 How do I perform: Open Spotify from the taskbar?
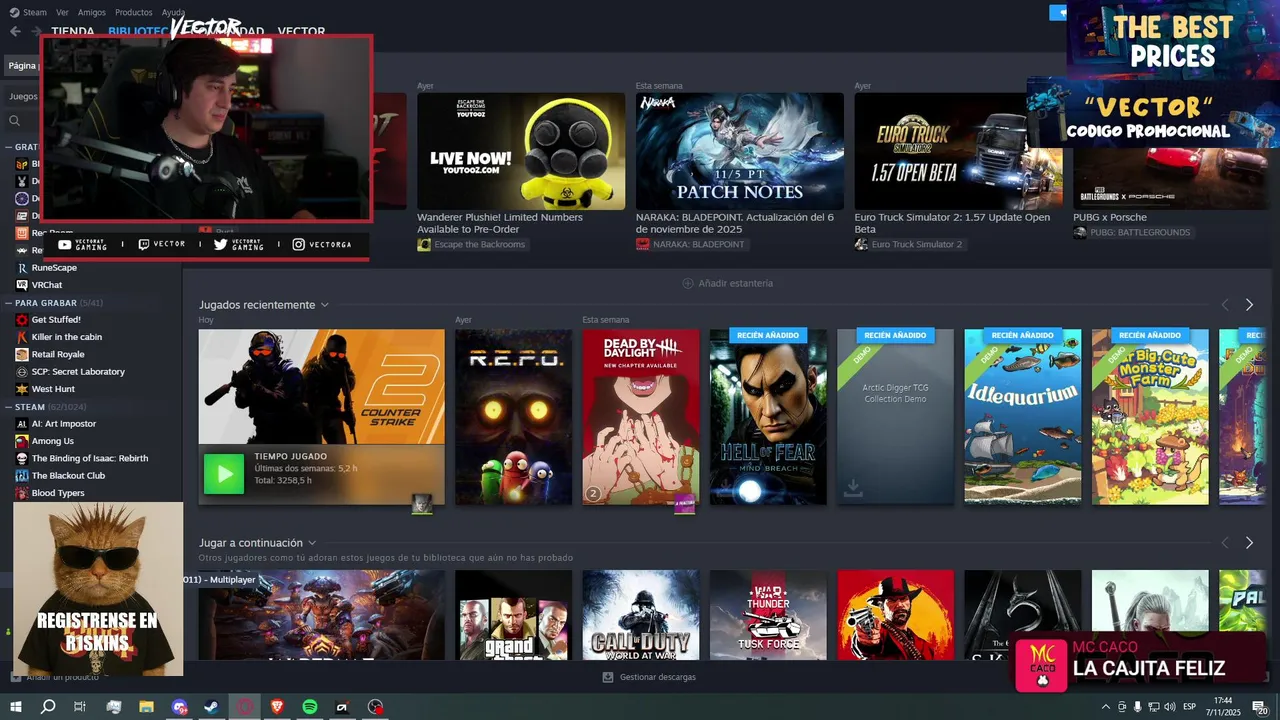[x=310, y=706]
